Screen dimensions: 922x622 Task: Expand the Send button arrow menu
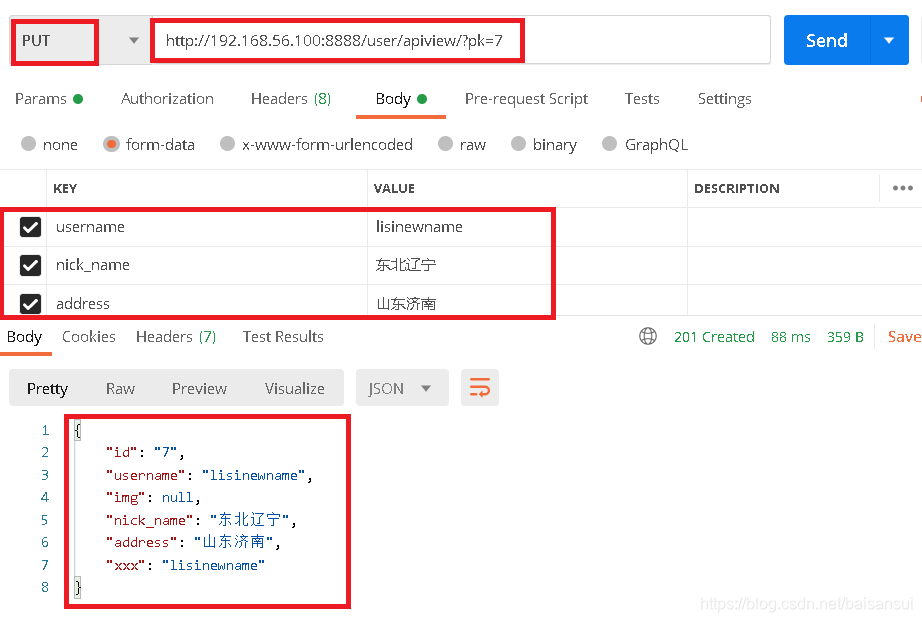tap(889, 41)
